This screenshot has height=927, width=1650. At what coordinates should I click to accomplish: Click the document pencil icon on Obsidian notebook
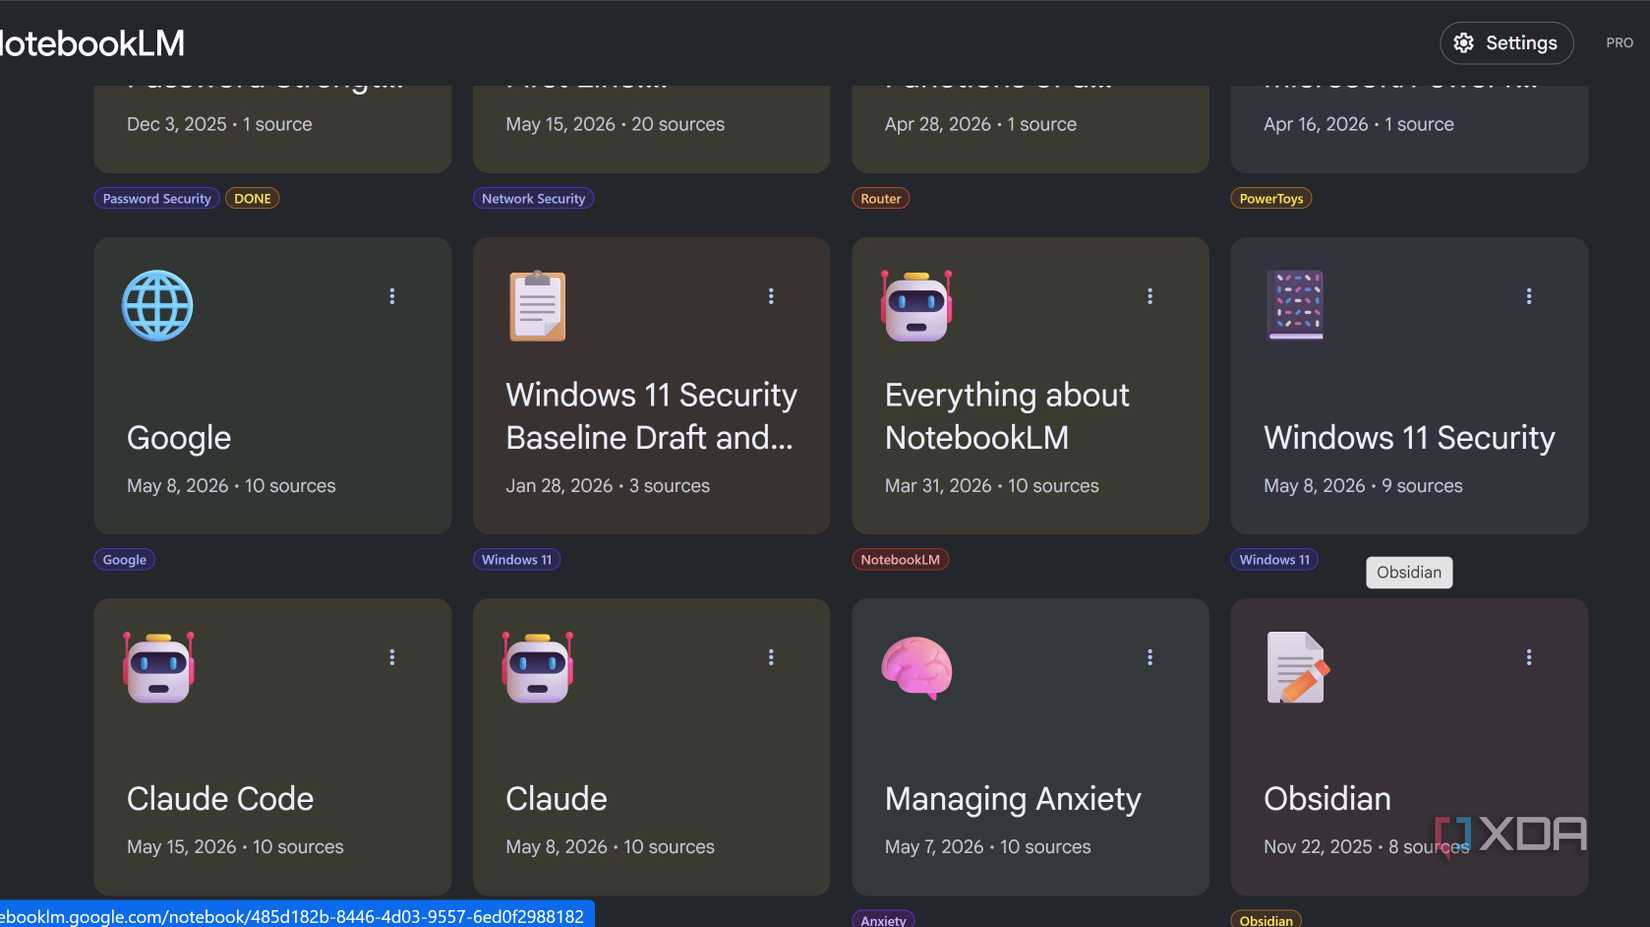1296,667
